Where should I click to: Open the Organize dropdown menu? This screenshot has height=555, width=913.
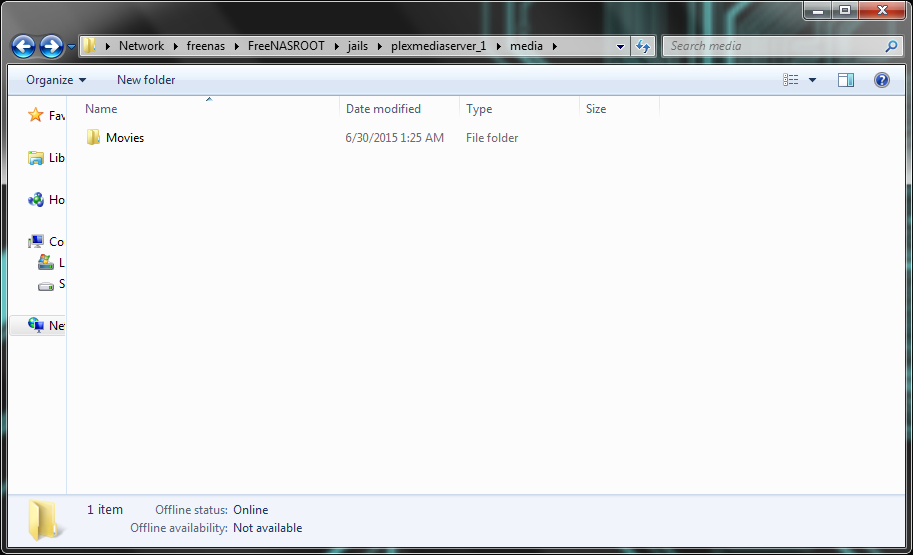click(56, 80)
